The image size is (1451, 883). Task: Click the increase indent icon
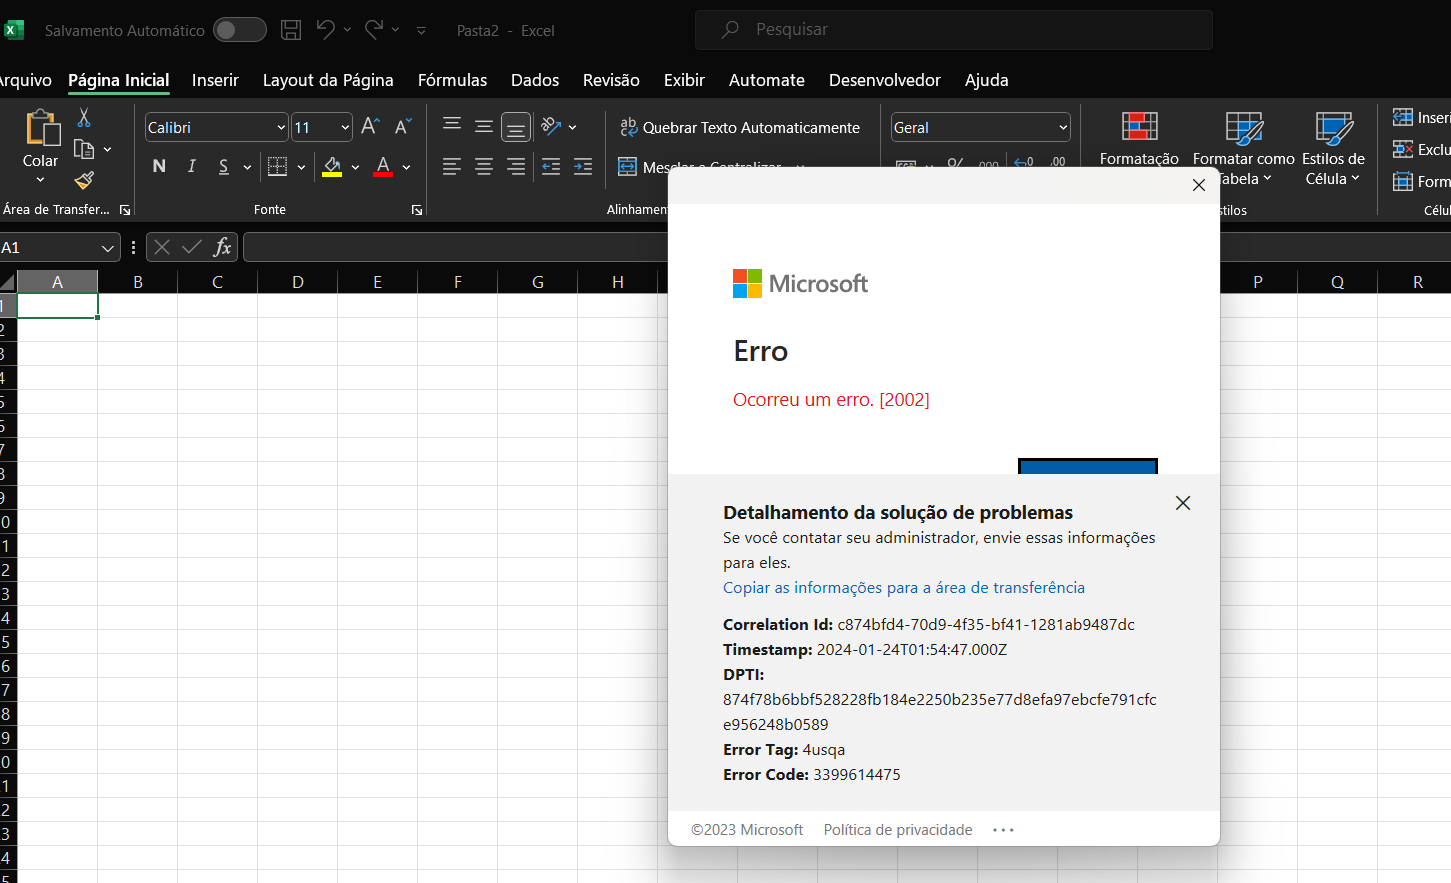pos(583,166)
